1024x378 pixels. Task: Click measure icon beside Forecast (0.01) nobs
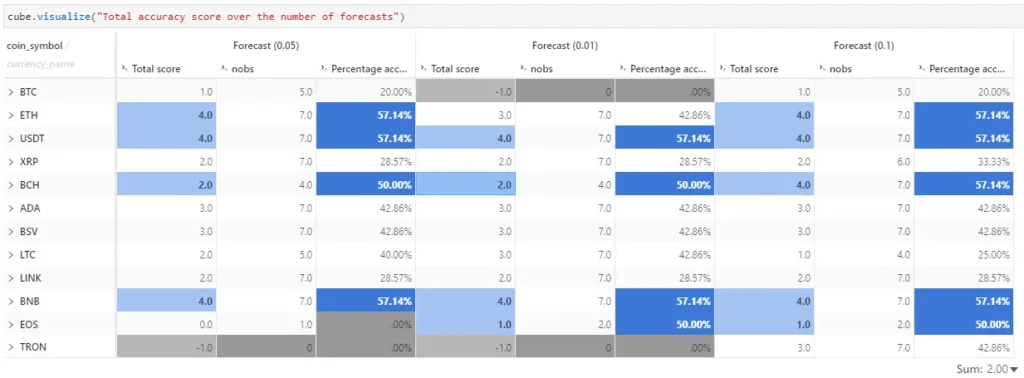[x=523, y=68]
